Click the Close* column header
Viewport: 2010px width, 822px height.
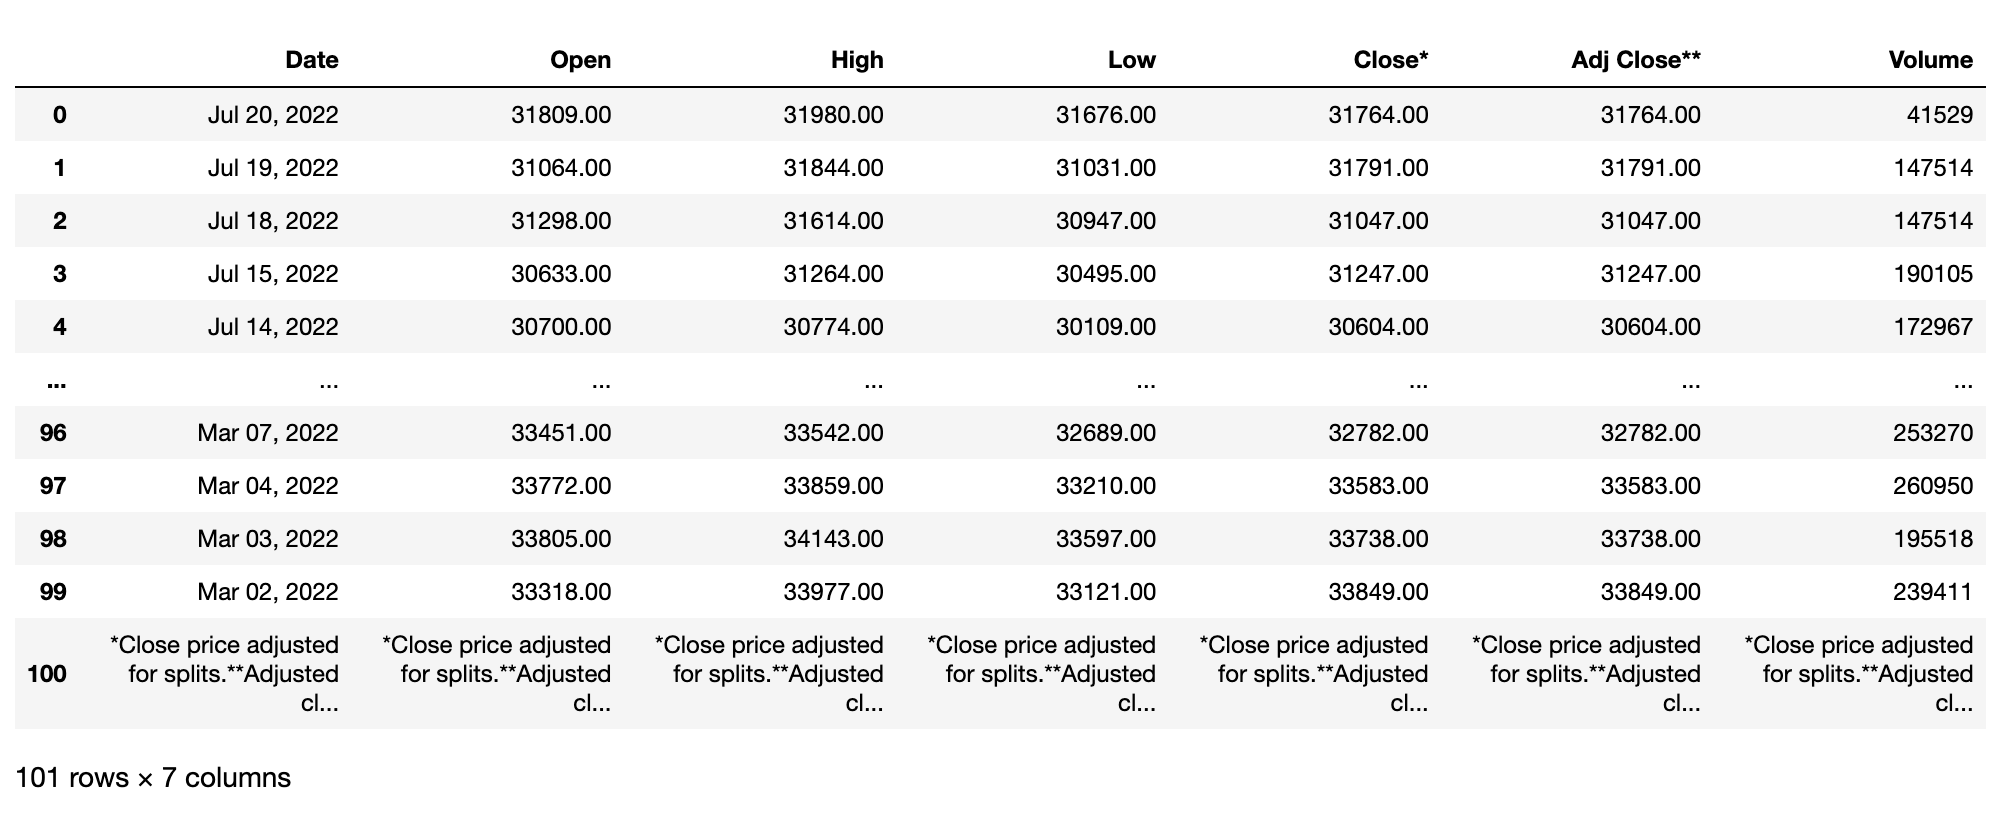[1390, 60]
